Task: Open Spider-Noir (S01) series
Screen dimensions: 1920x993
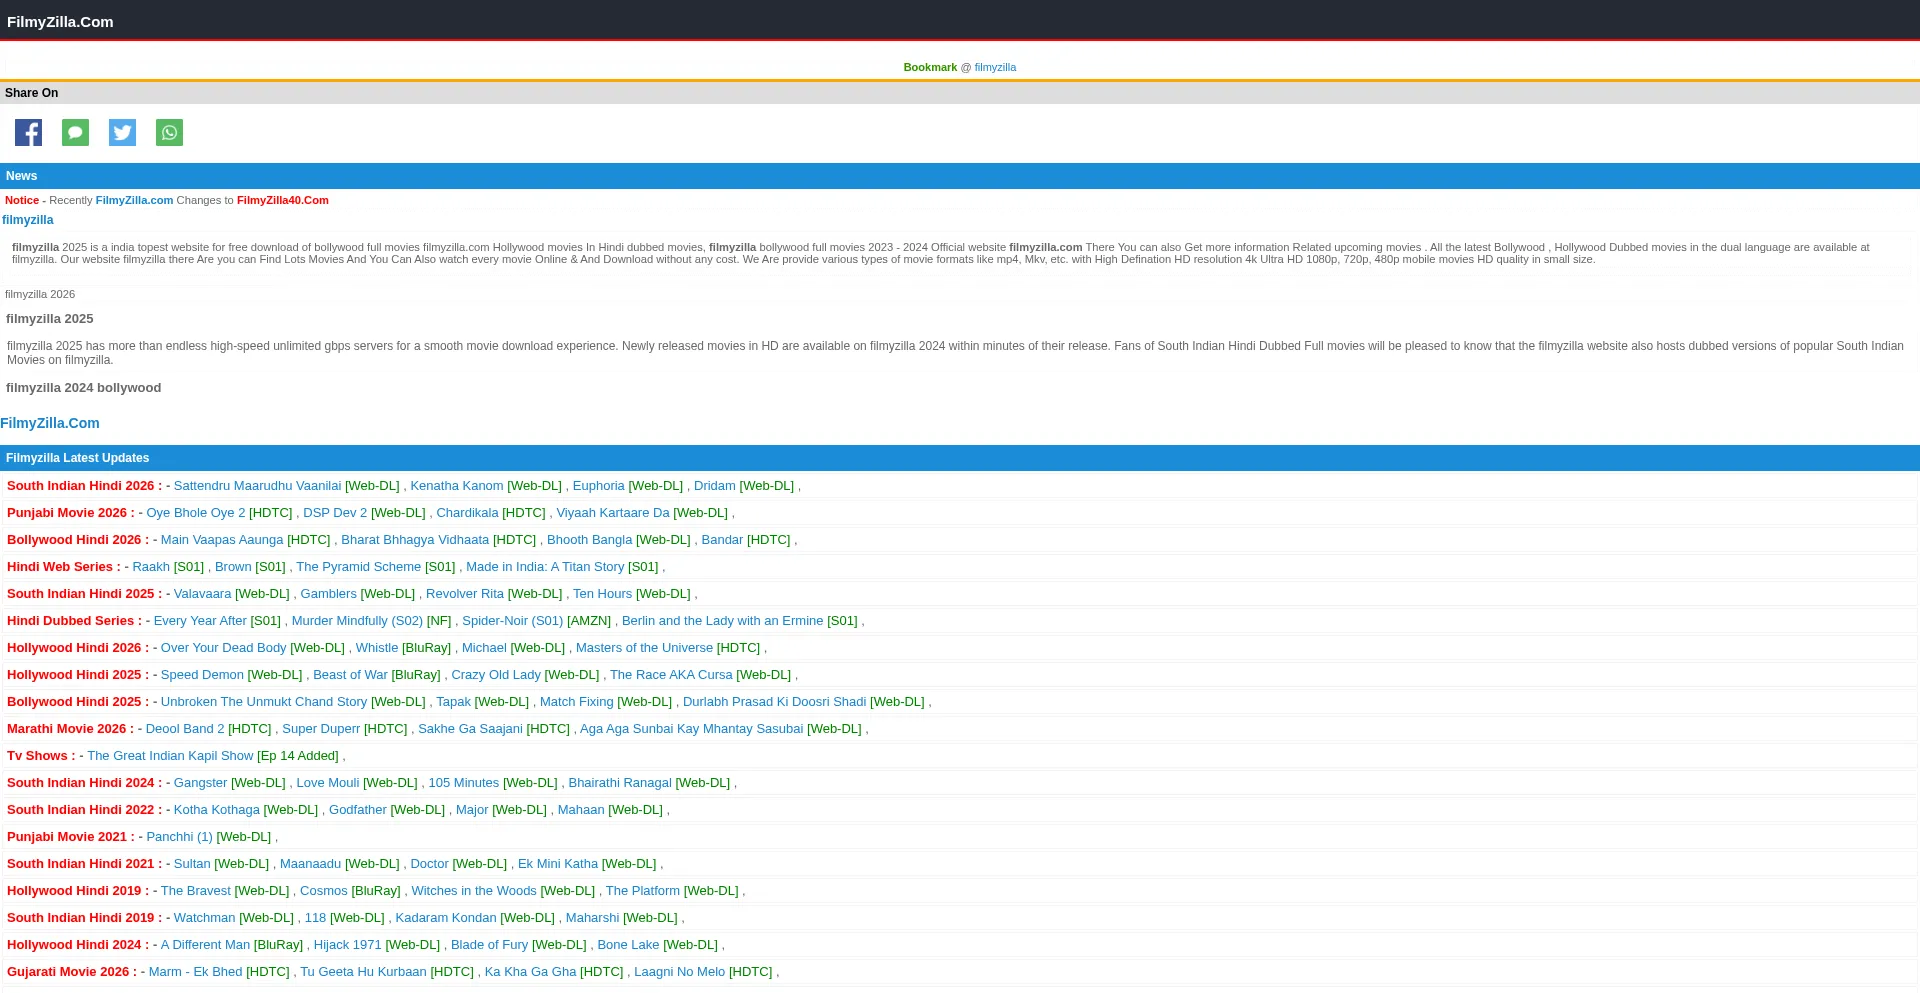Action: point(513,621)
